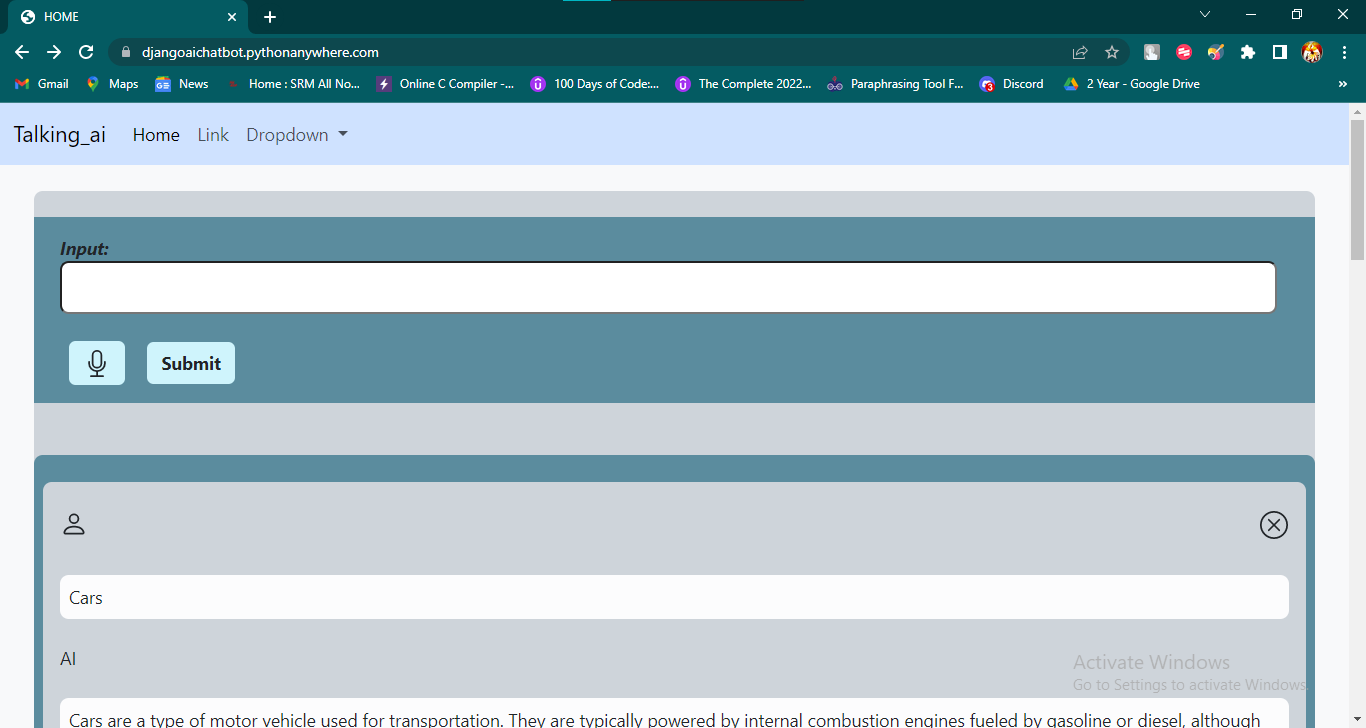Open a new browser tab
Viewport: 1366px width, 728px height.
(x=270, y=17)
